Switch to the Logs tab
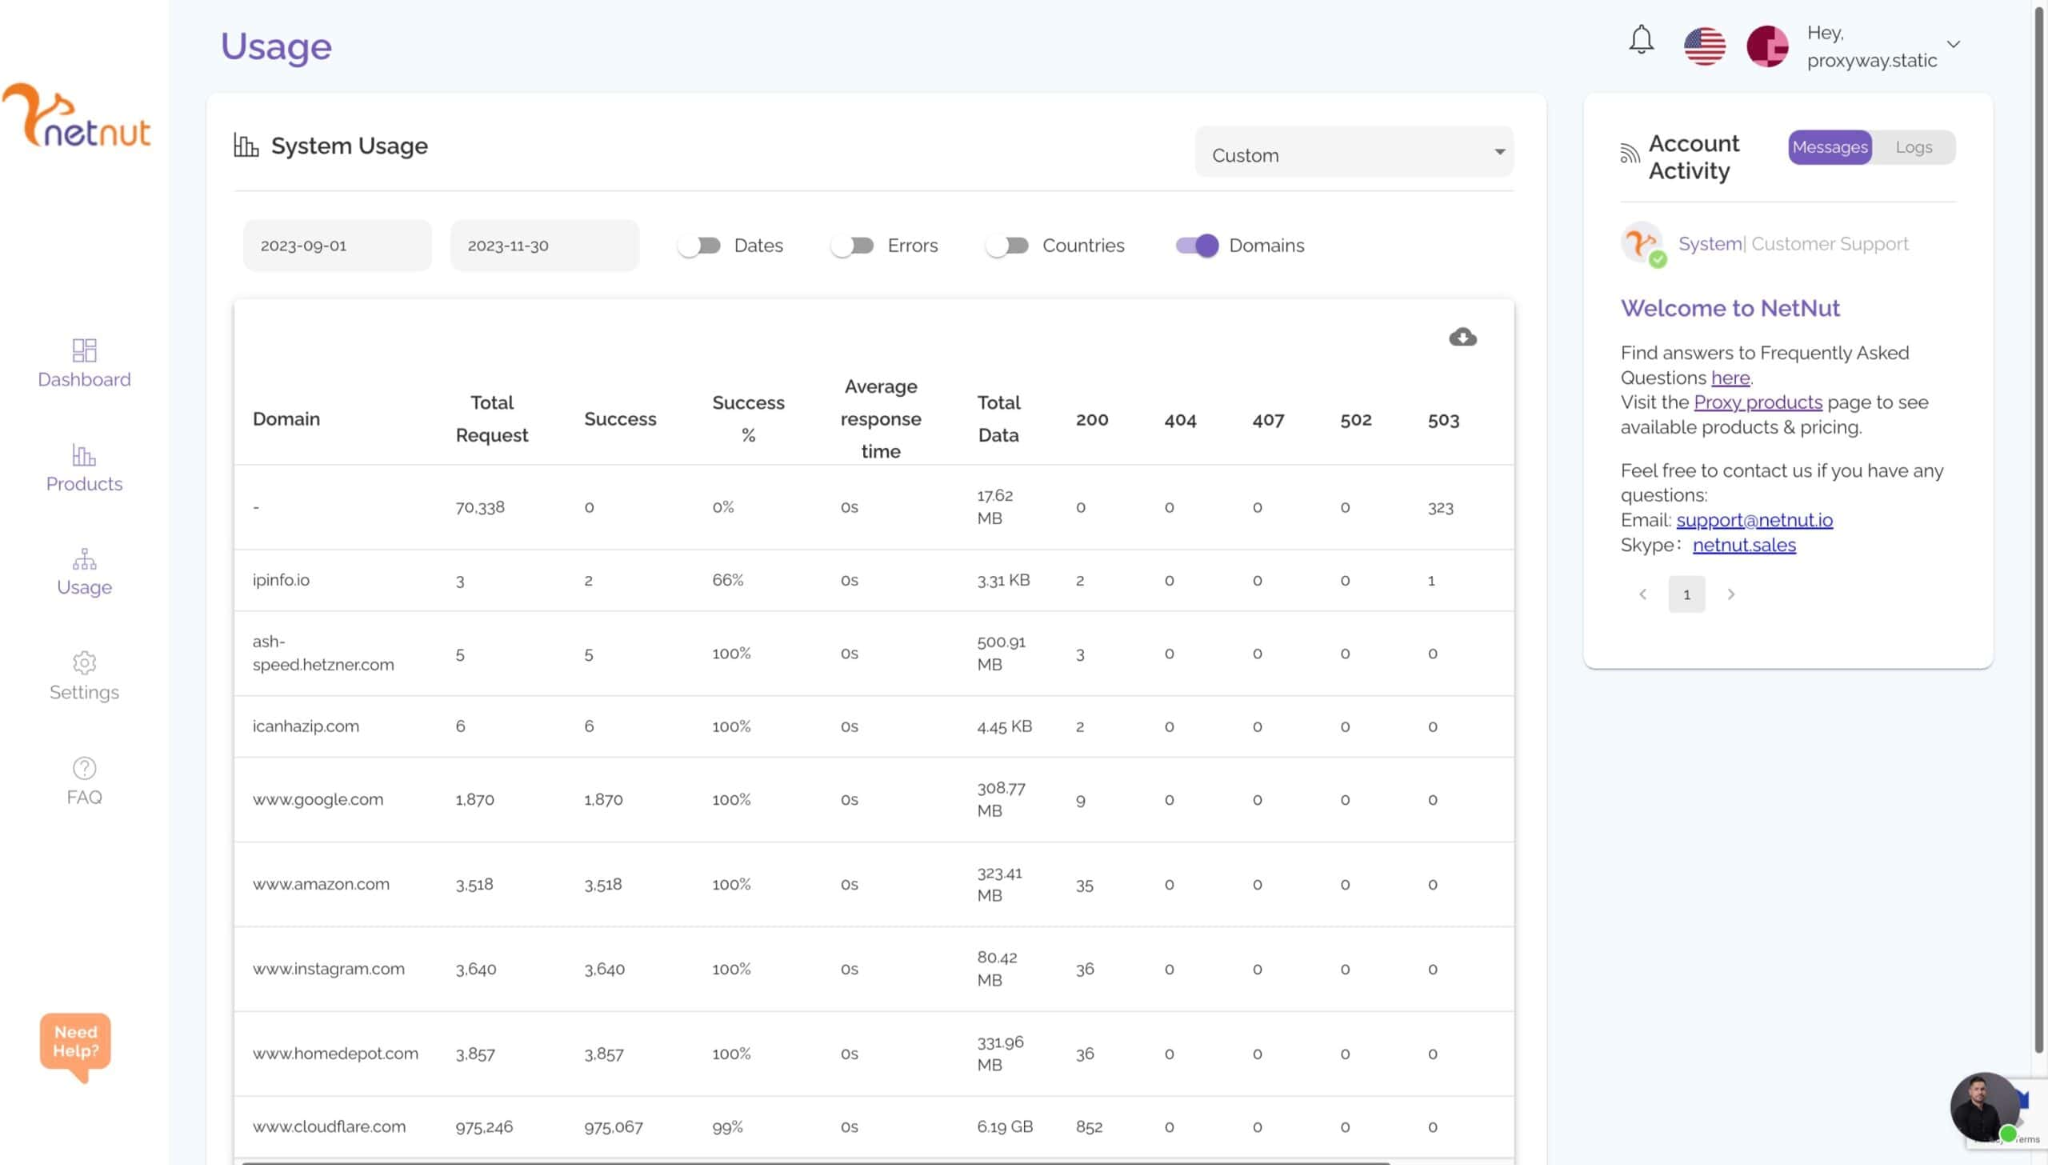 pos(1913,147)
